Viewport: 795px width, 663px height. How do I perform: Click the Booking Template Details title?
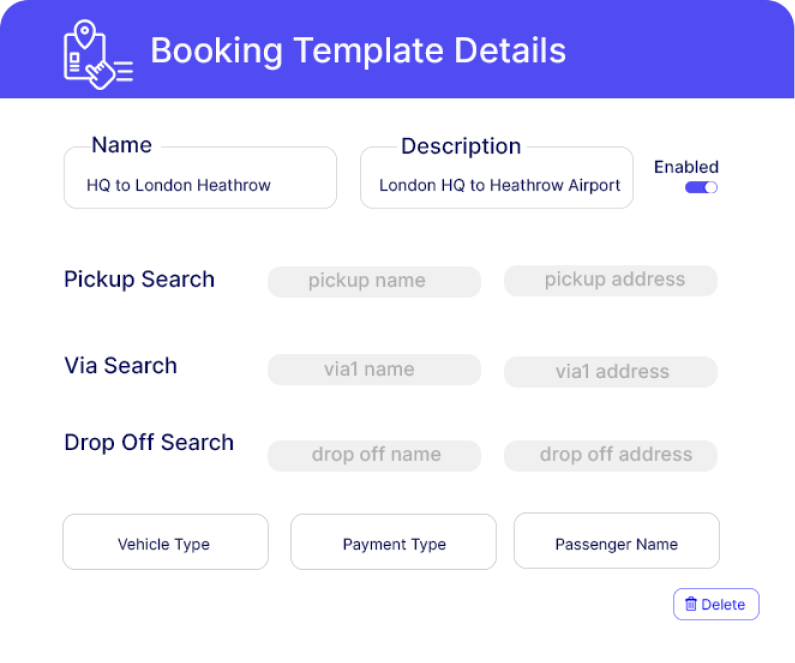click(358, 50)
